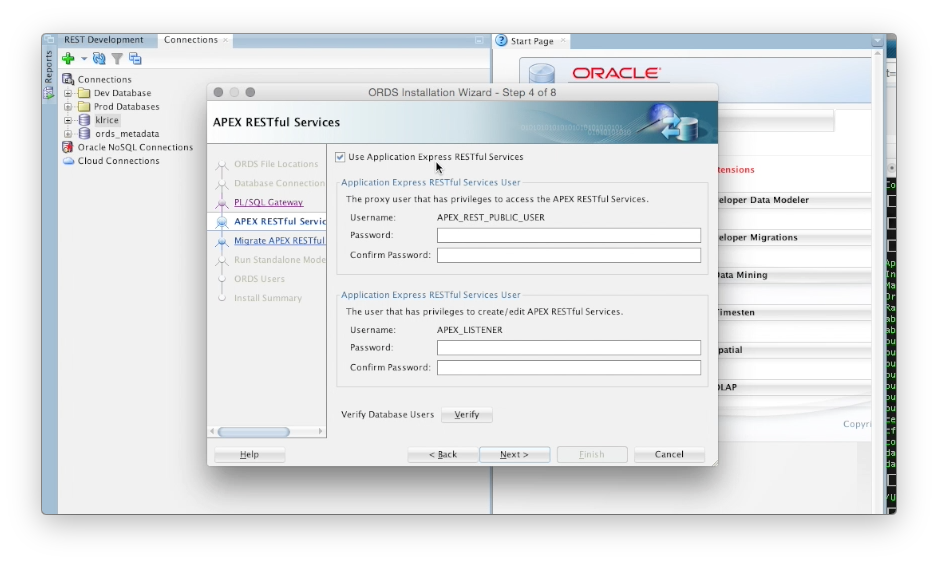This screenshot has width=938, height=564.
Task: Click the Verify button
Action: (x=467, y=414)
